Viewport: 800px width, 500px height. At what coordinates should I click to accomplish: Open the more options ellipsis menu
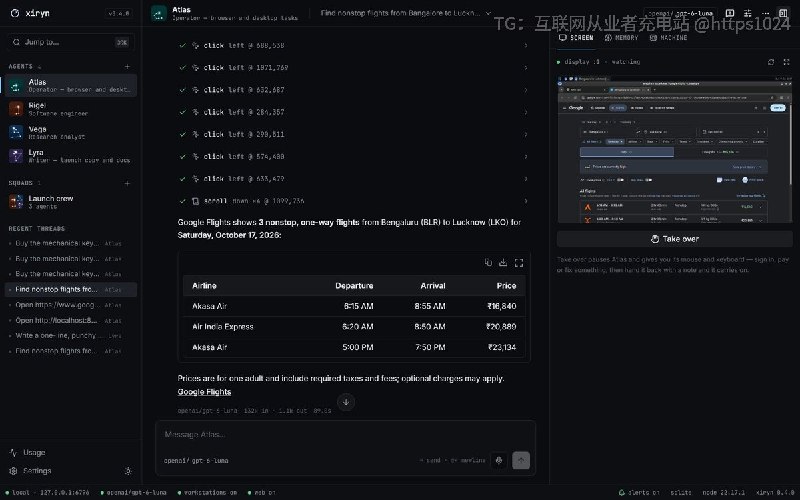tap(765, 13)
